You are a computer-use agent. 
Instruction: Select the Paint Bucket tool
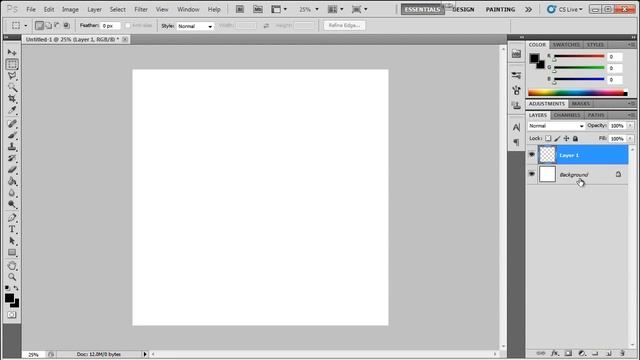point(12,181)
